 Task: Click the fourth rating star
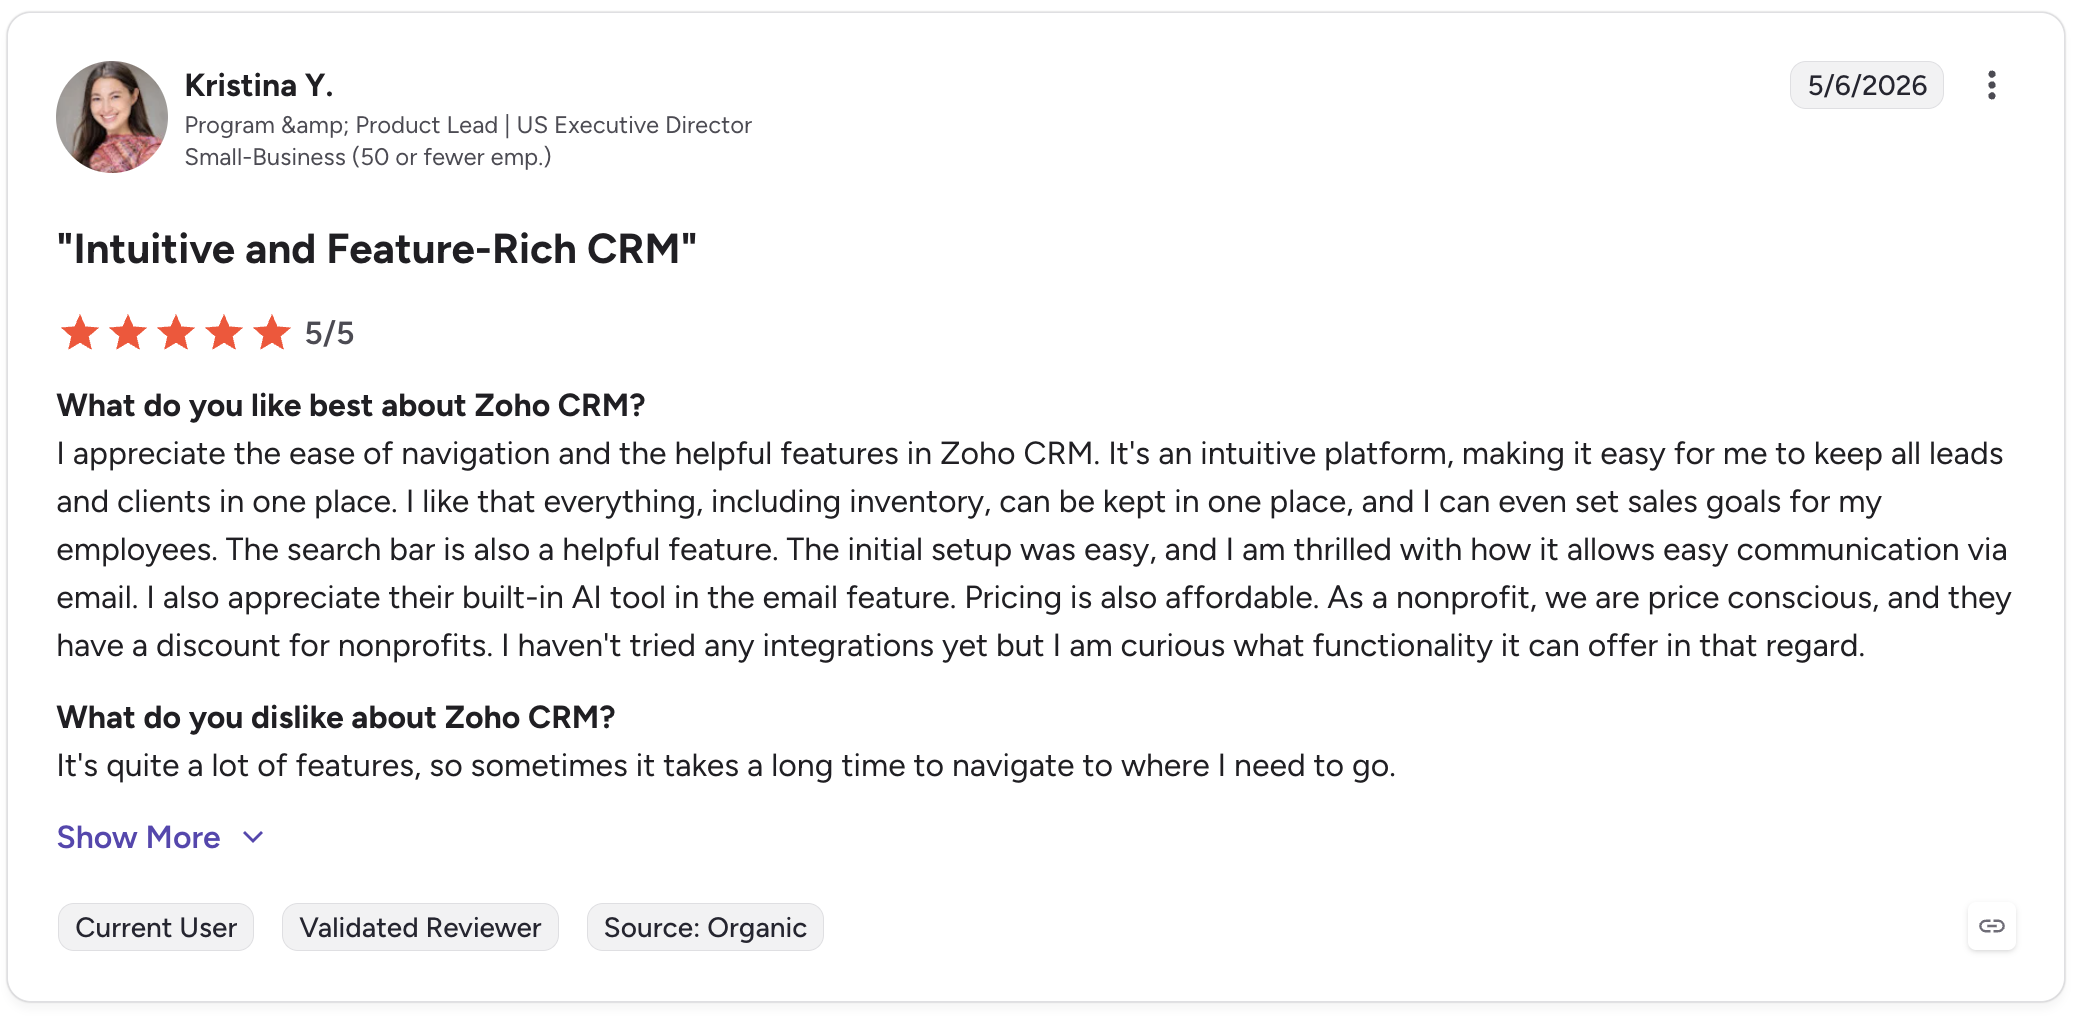coord(224,333)
